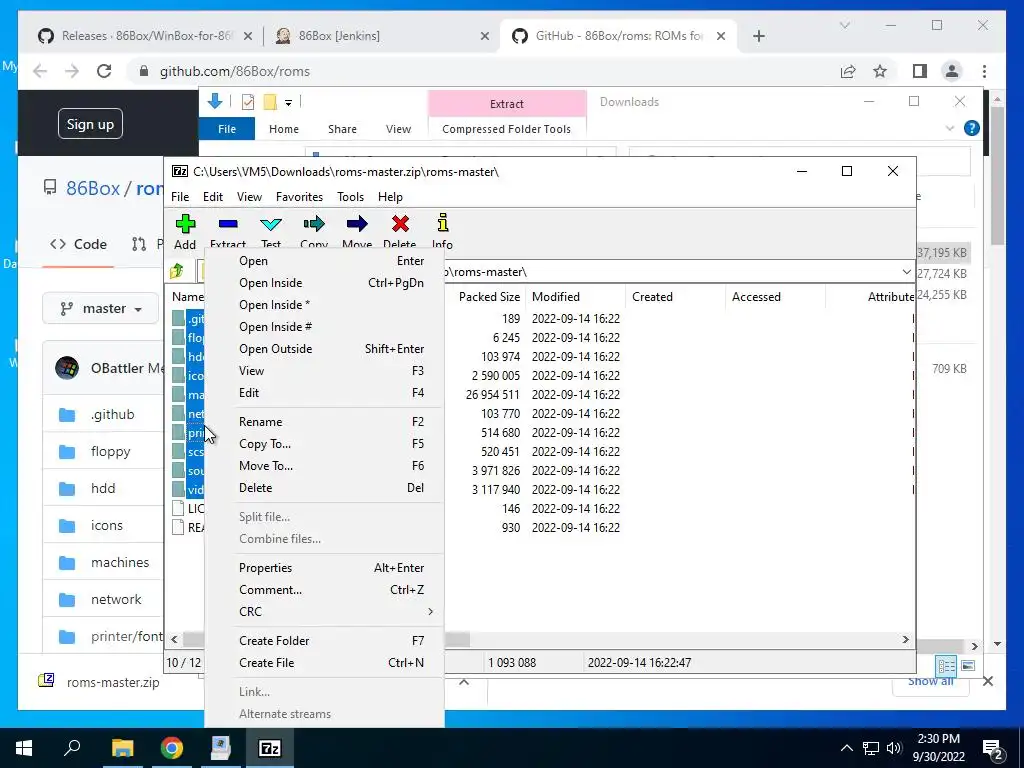
Task: Open roms-master.zip download options chevron
Action: point(464,682)
